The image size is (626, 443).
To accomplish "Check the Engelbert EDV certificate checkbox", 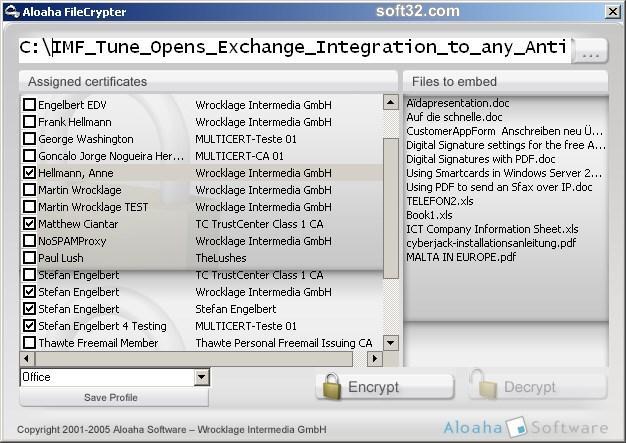I will click(29, 105).
